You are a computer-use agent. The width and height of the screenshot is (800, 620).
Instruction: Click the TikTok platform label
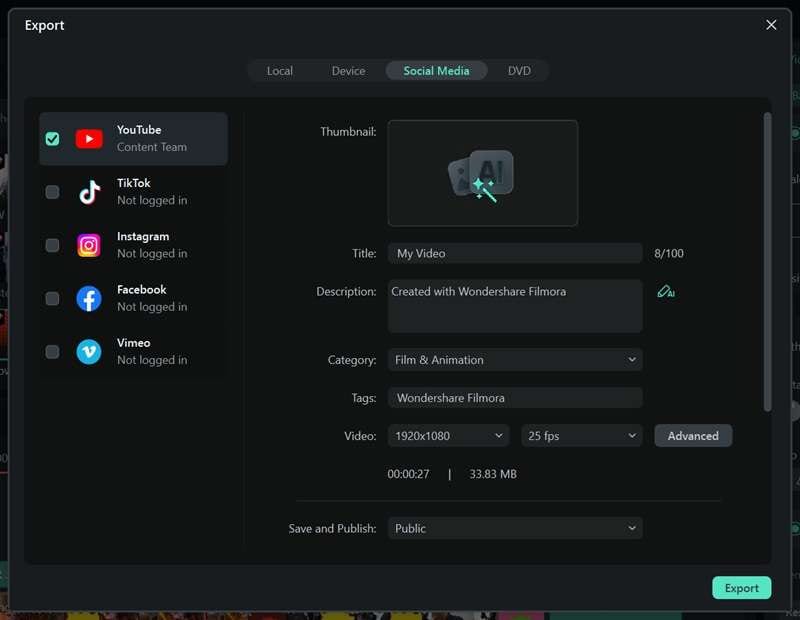134,183
